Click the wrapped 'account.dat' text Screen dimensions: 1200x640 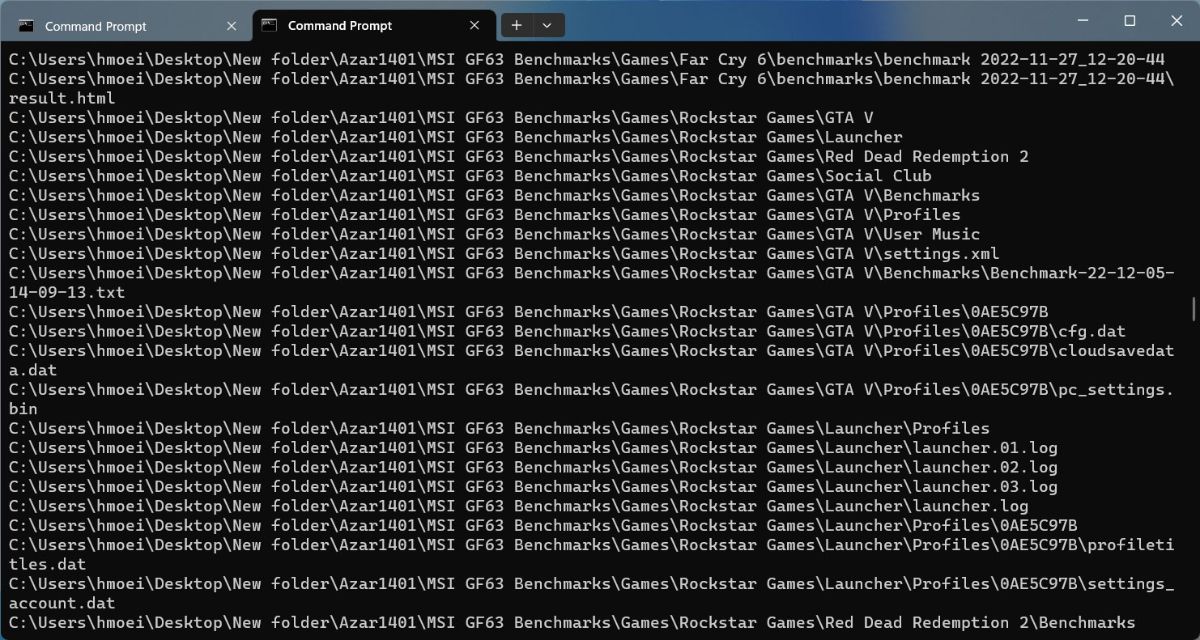pos(62,603)
